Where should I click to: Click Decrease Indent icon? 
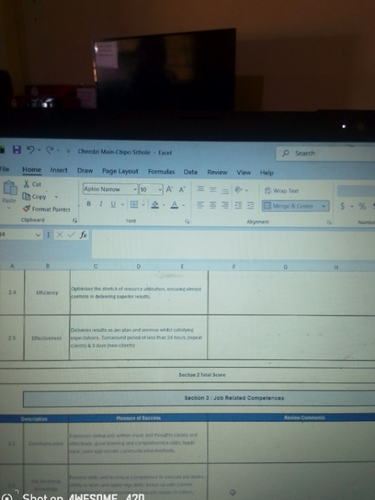click(x=238, y=205)
